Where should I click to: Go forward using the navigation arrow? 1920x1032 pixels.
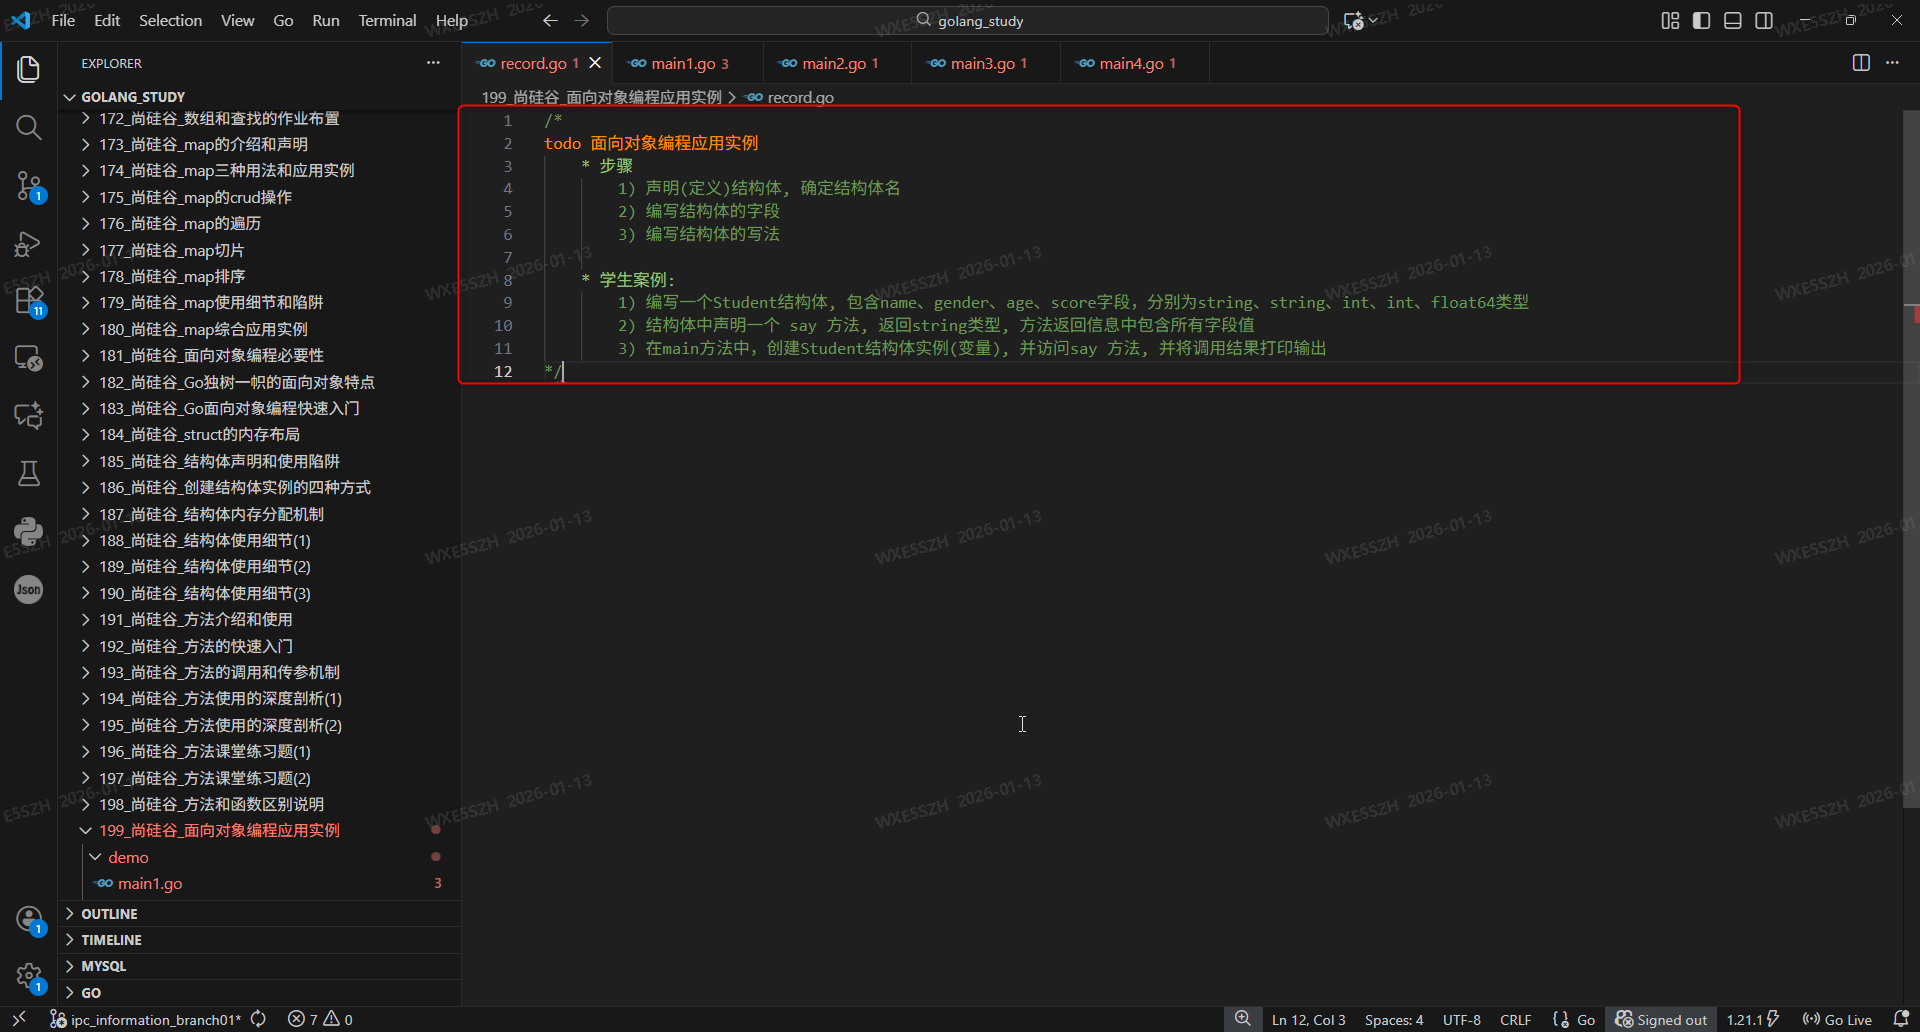(582, 20)
